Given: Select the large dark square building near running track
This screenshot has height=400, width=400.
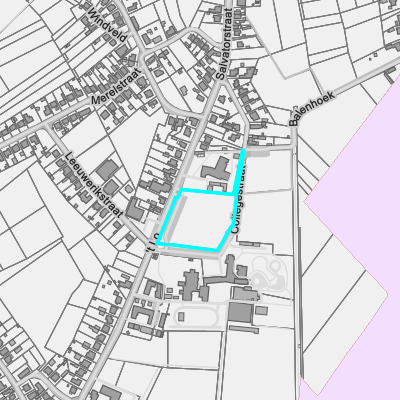Looking at the screenshot, I should pyautogui.click(x=240, y=312).
